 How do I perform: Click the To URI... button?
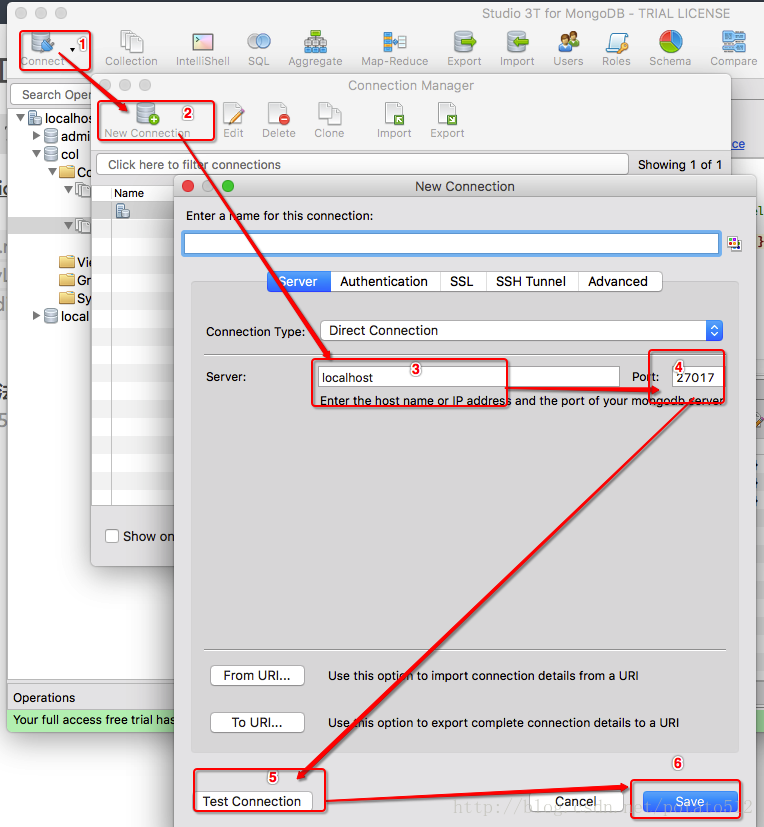[257, 723]
